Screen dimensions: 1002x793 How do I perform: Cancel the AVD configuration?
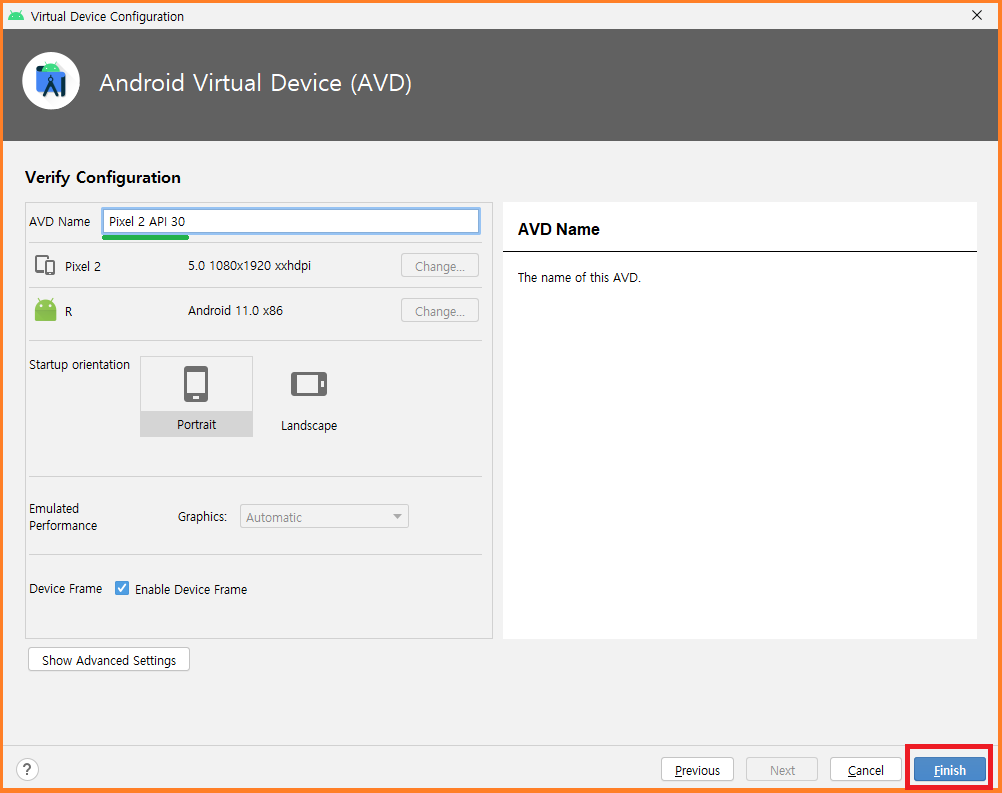point(866,769)
